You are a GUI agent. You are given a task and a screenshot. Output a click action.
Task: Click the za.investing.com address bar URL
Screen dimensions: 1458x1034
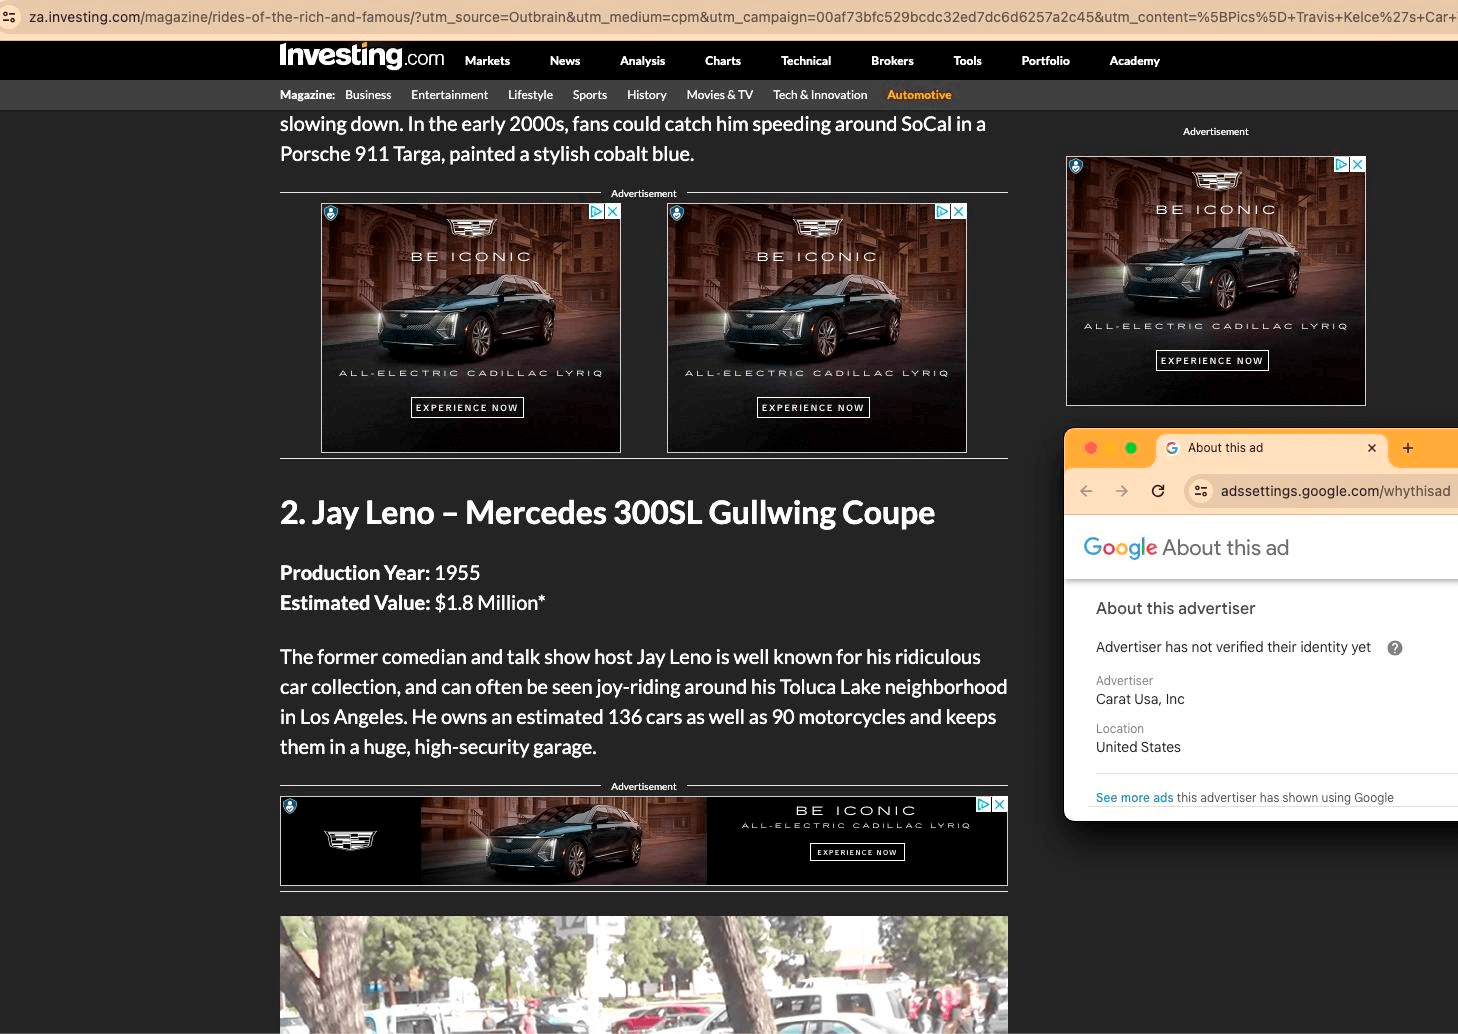pyautogui.click(x=742, y=17)
